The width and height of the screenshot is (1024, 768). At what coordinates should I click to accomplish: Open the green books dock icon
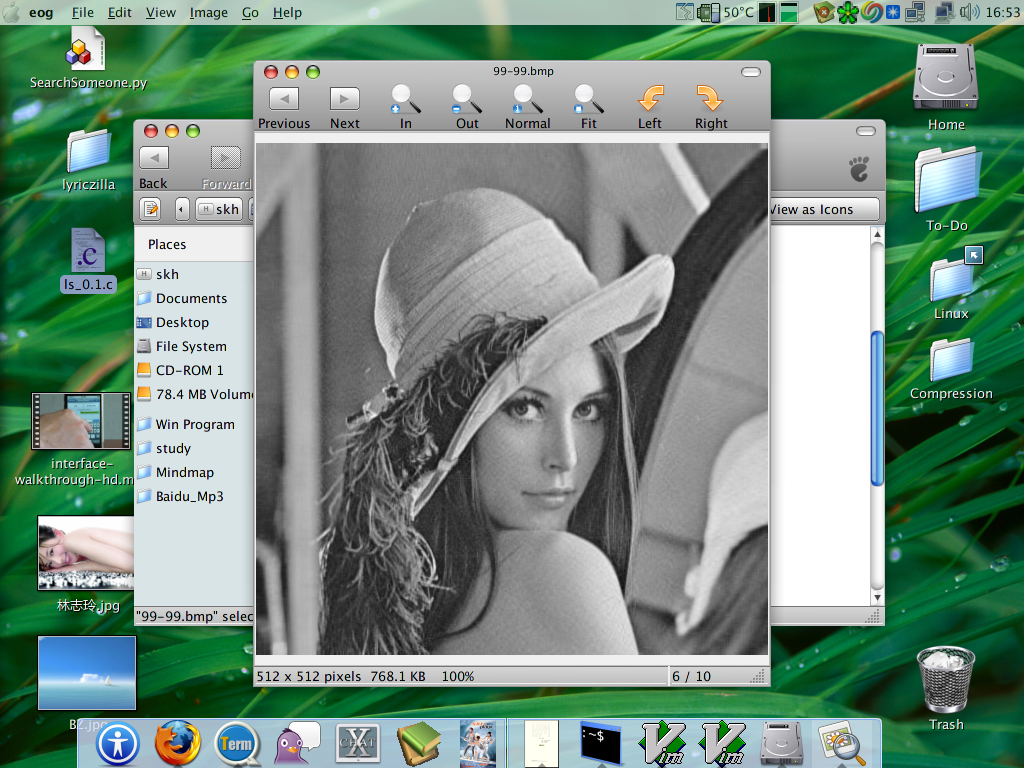pos(419,743)
